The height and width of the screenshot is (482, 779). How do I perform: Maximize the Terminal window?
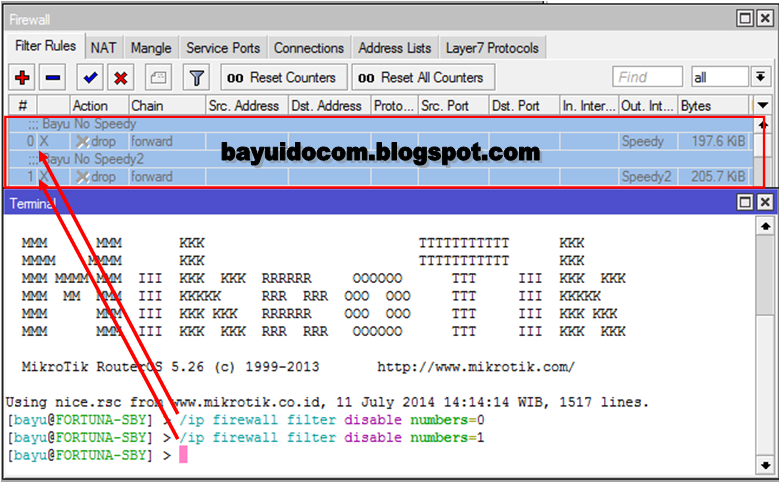(745, 202)
